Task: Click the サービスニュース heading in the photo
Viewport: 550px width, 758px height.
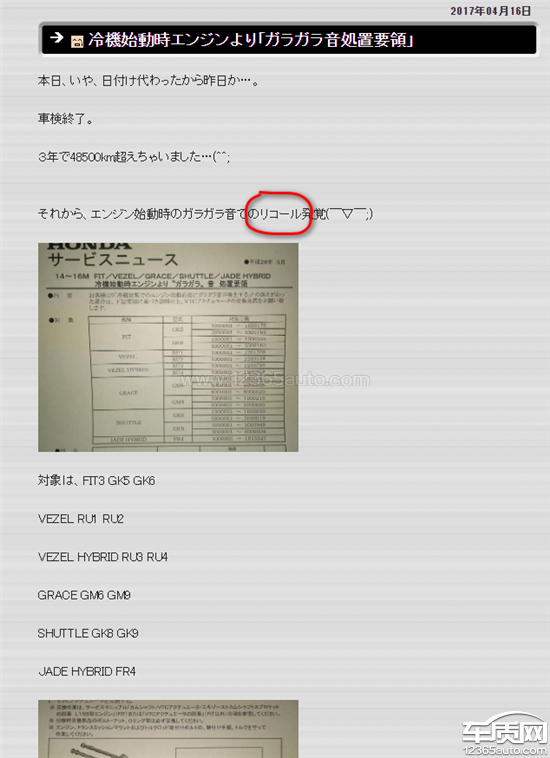Action: [x=113, y=259]
